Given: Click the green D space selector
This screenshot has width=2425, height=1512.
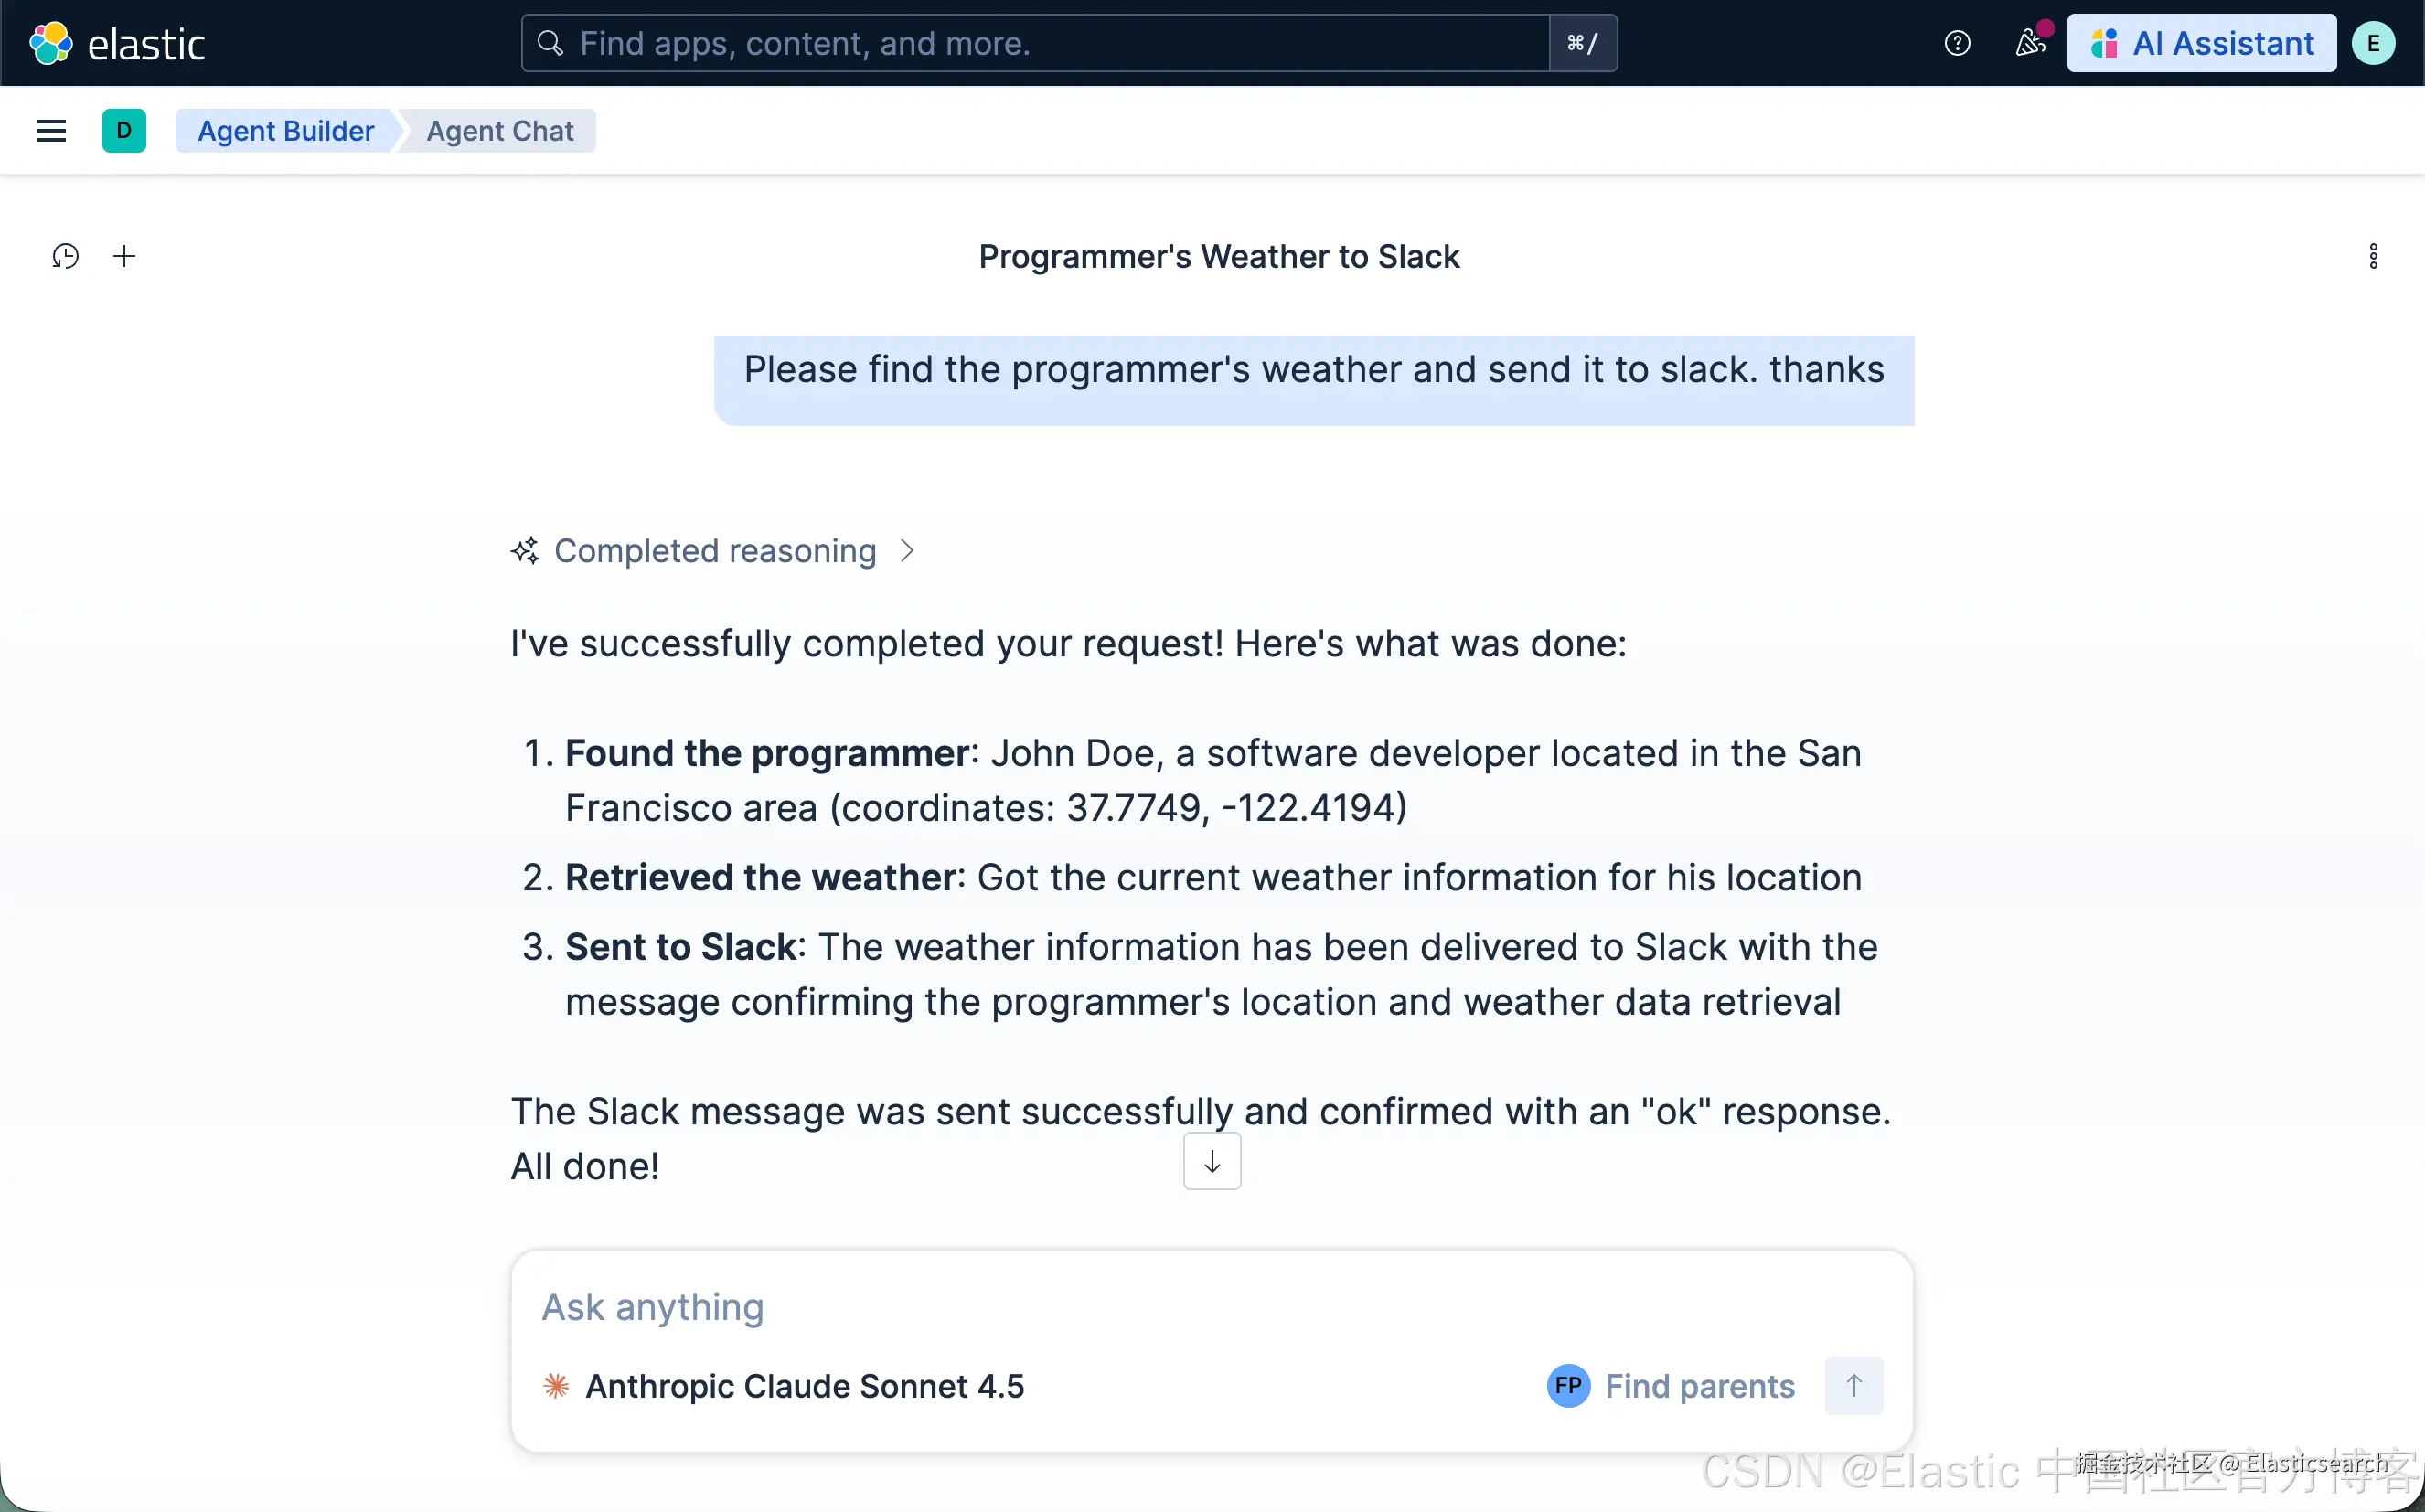Looking at the screenshot, I should click(124, 131).
